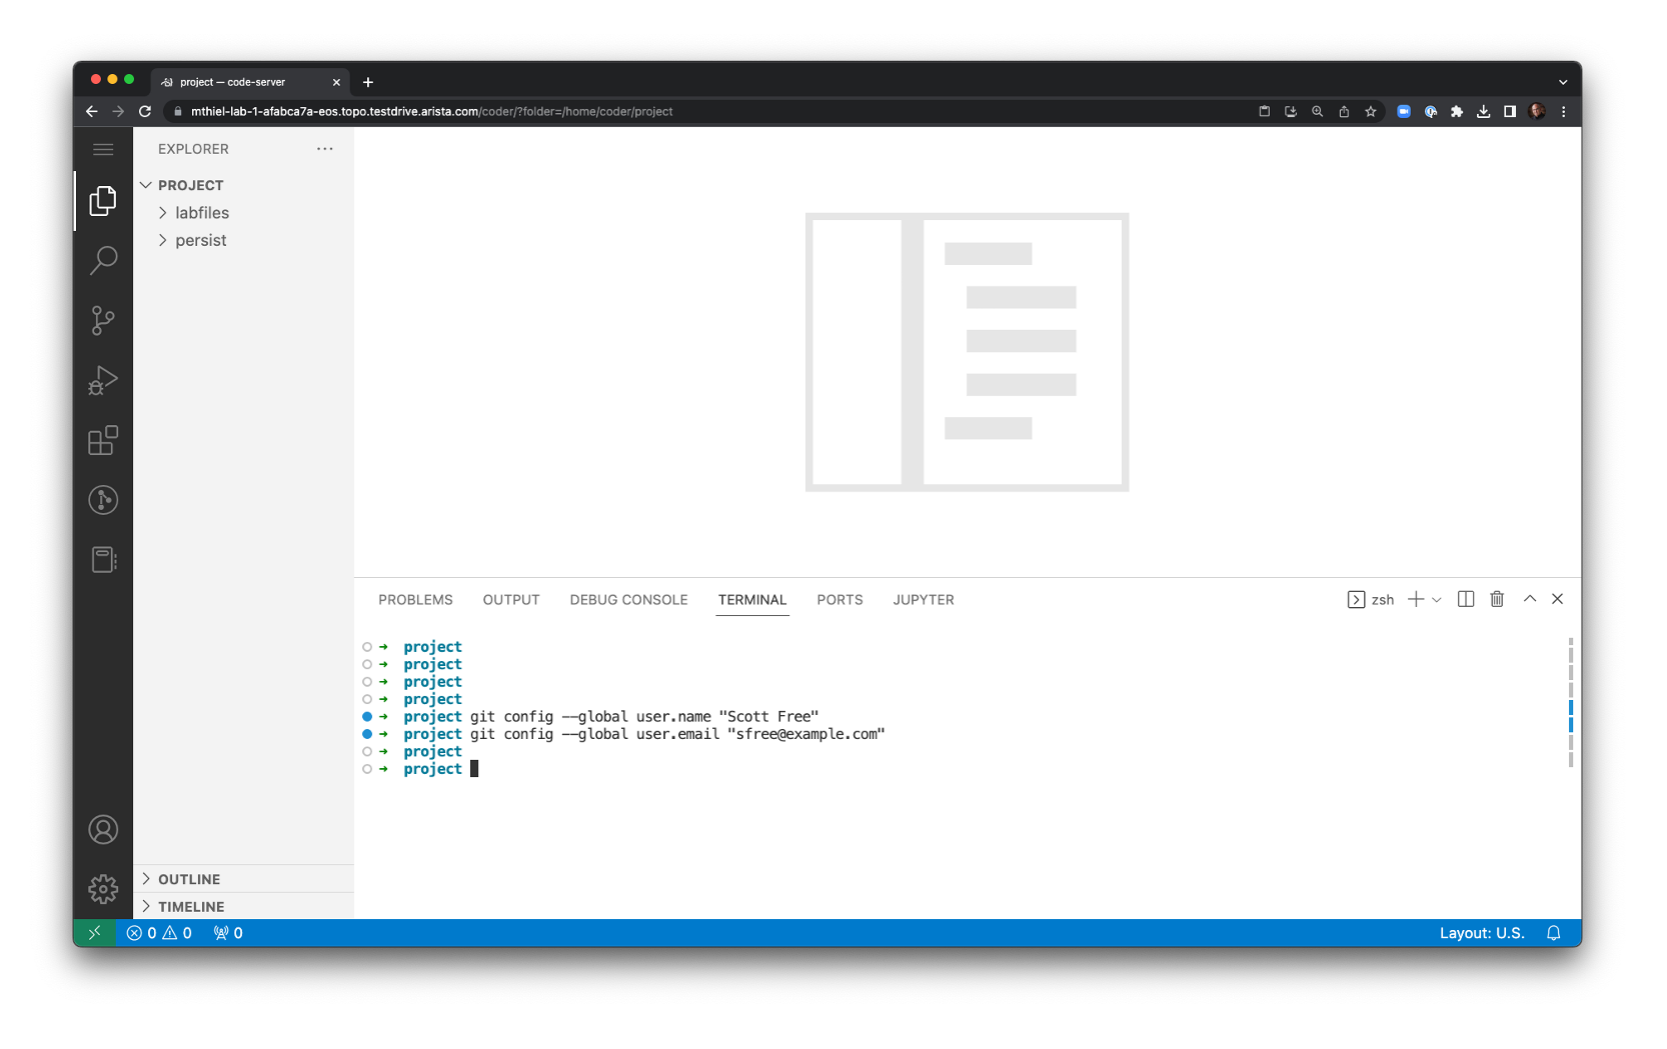The height and width of the screenshot is (1049, 1667).
Task: Expand the OUTLINE section
Action: [x=189, y=879]
